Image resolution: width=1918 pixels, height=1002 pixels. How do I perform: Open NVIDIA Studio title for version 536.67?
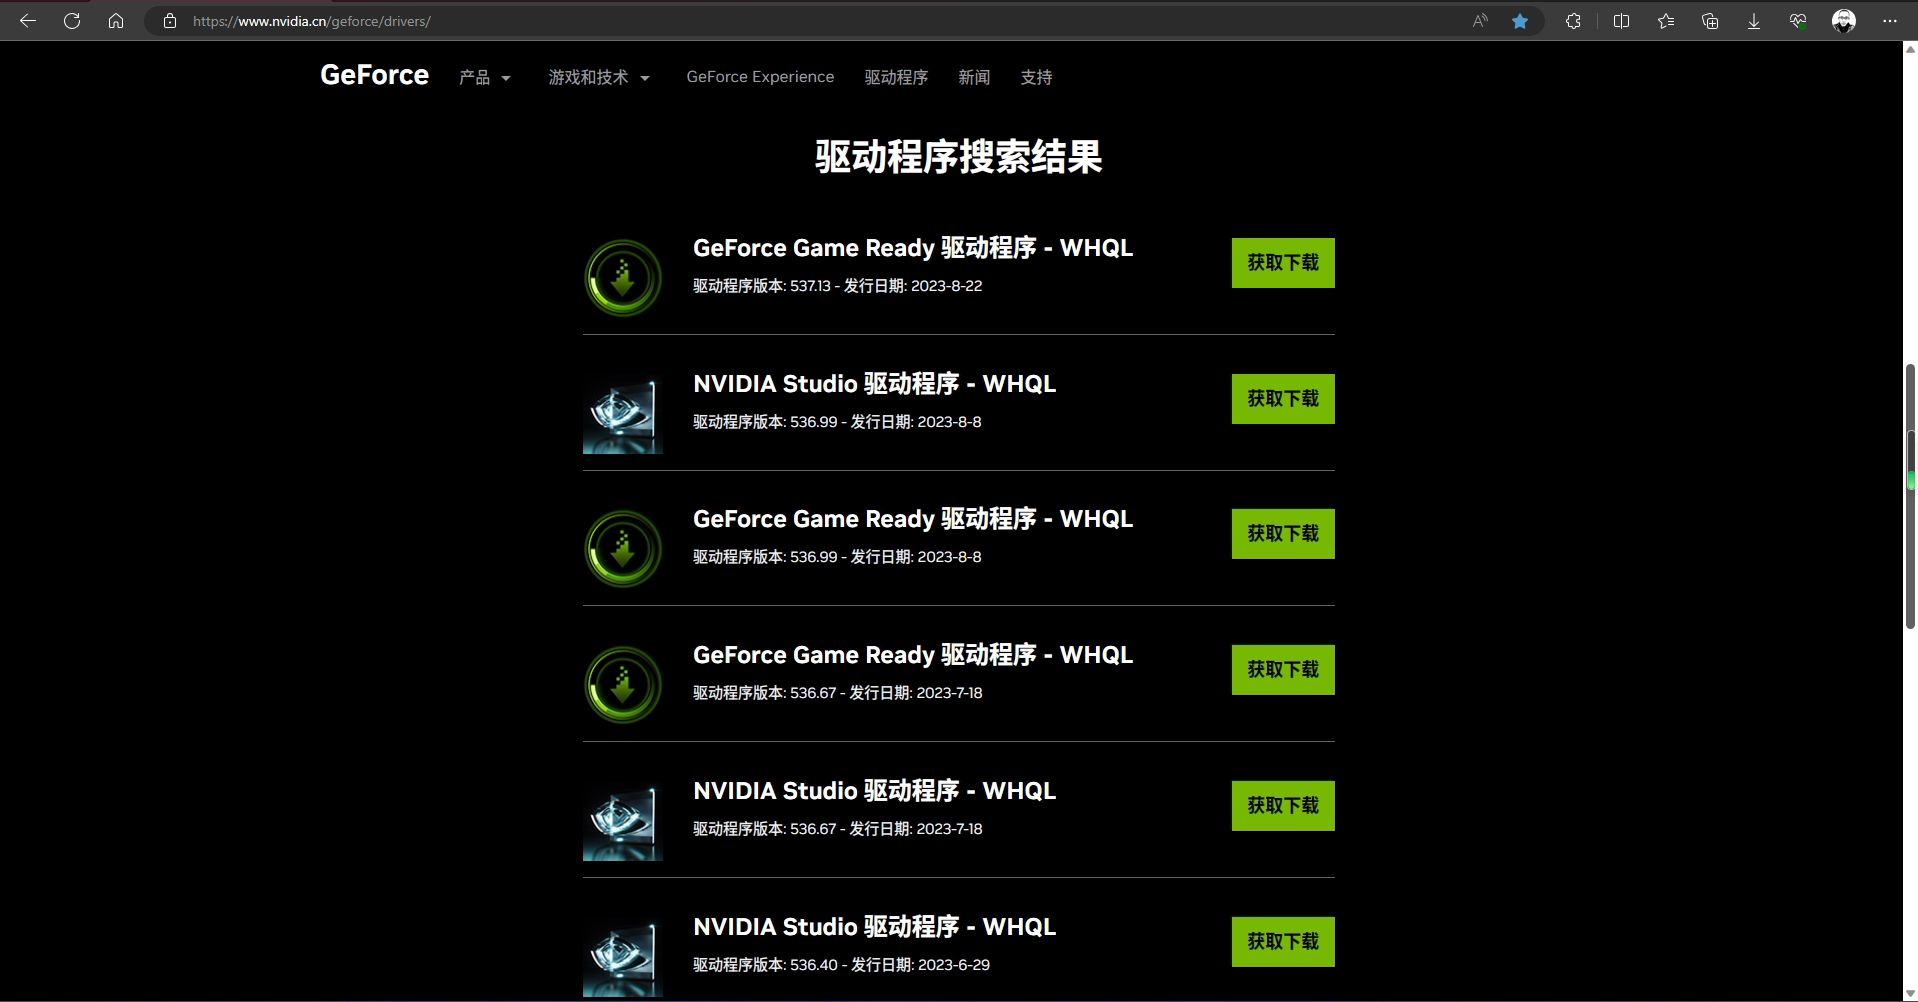pos(875,791)
